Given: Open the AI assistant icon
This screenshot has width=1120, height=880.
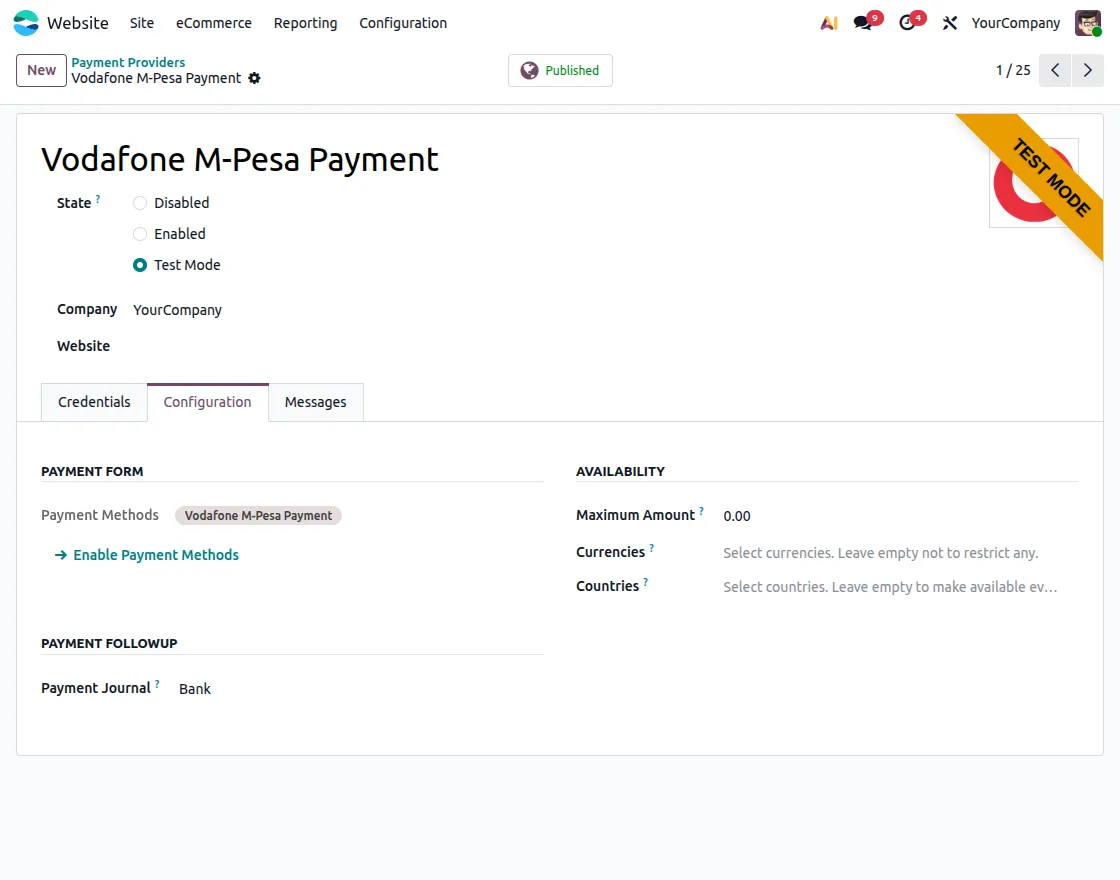Looking at the screenshot, I should [829, 23].
